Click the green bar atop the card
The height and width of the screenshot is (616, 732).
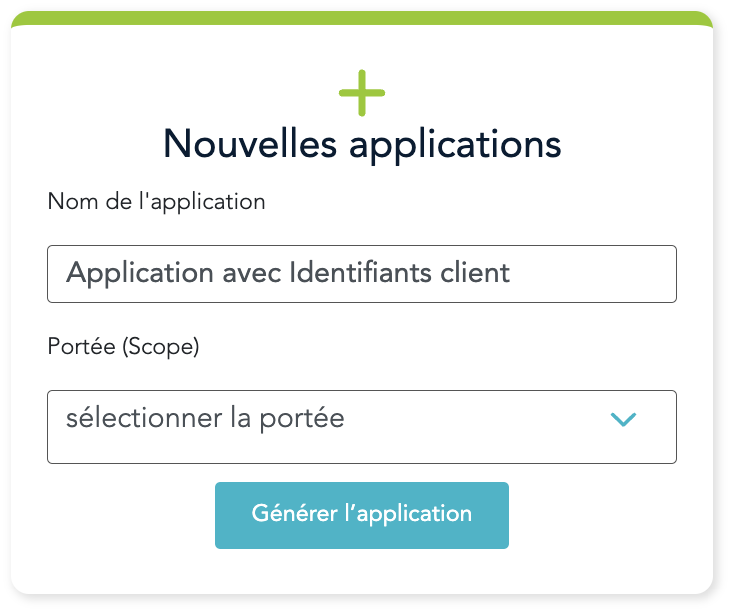[362, 19]
